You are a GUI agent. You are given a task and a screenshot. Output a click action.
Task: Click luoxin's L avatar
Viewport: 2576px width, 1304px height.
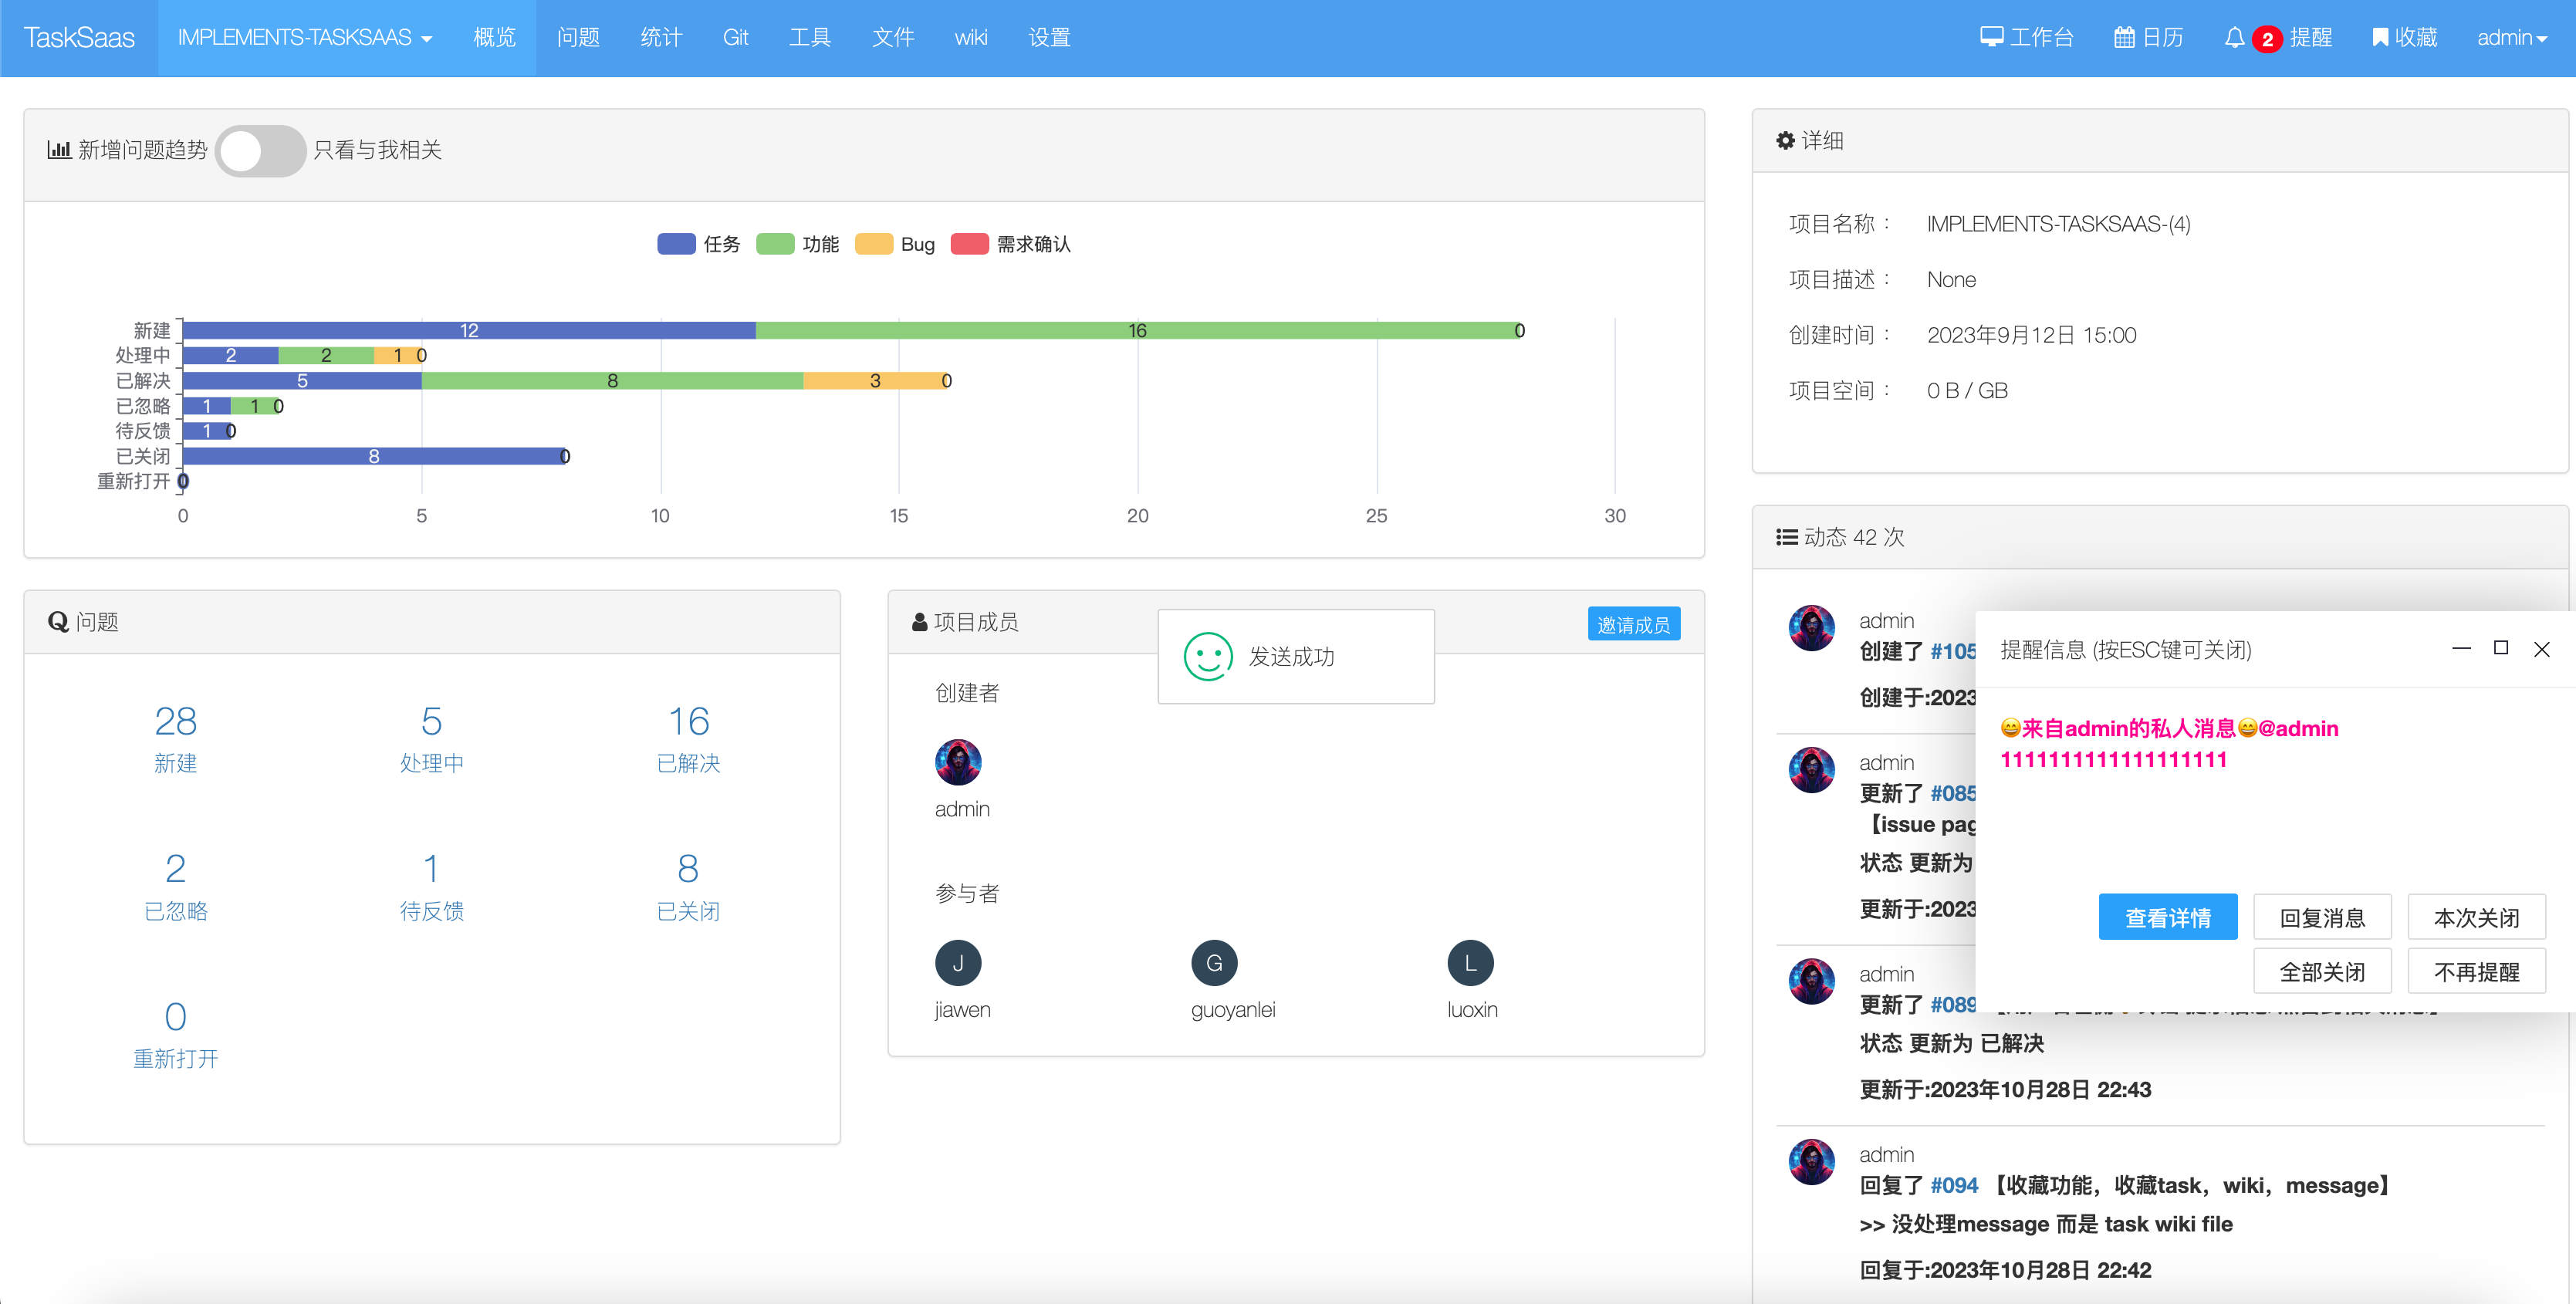pos(1469,963)
